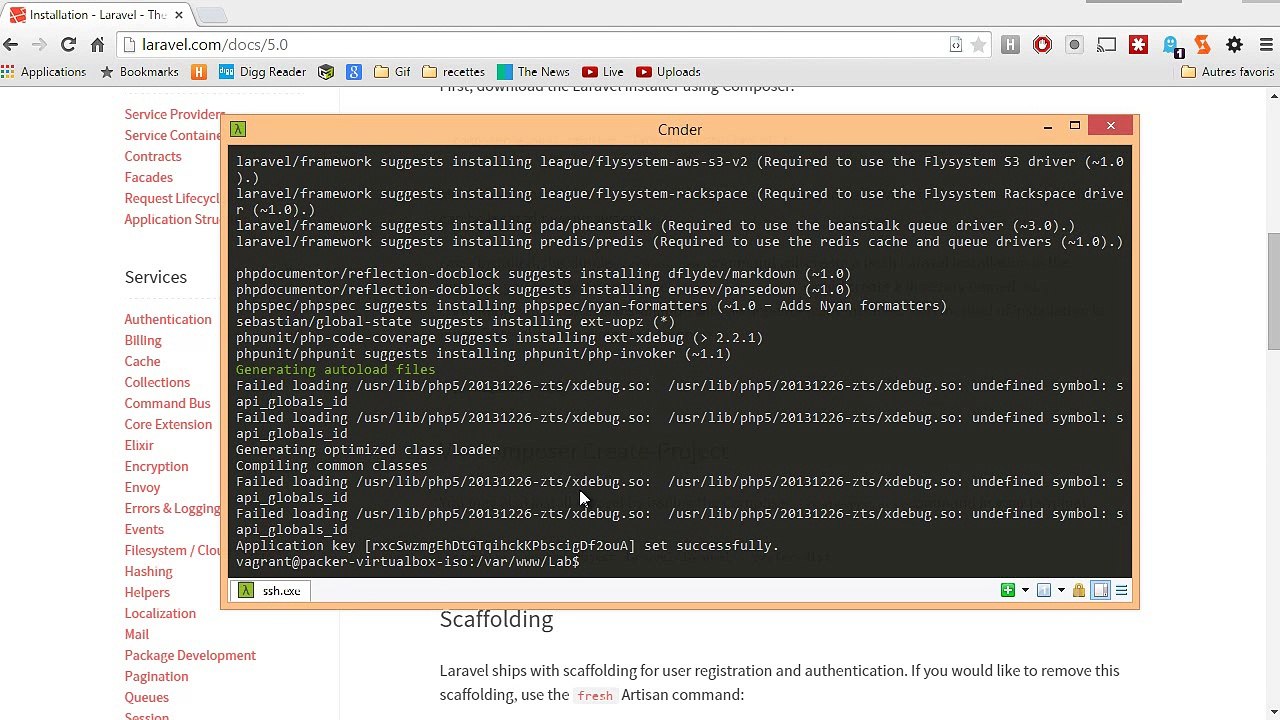1280x720 pixels.
Task: Click the gray record-circle extension icon
Action: pyautogui.click(x=1074, y=45)
